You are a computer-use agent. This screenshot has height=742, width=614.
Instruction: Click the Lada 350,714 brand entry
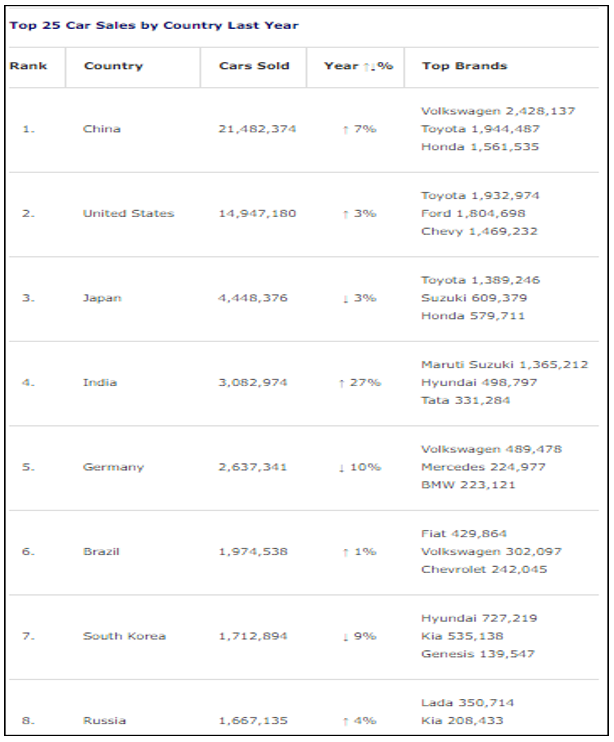467,702
